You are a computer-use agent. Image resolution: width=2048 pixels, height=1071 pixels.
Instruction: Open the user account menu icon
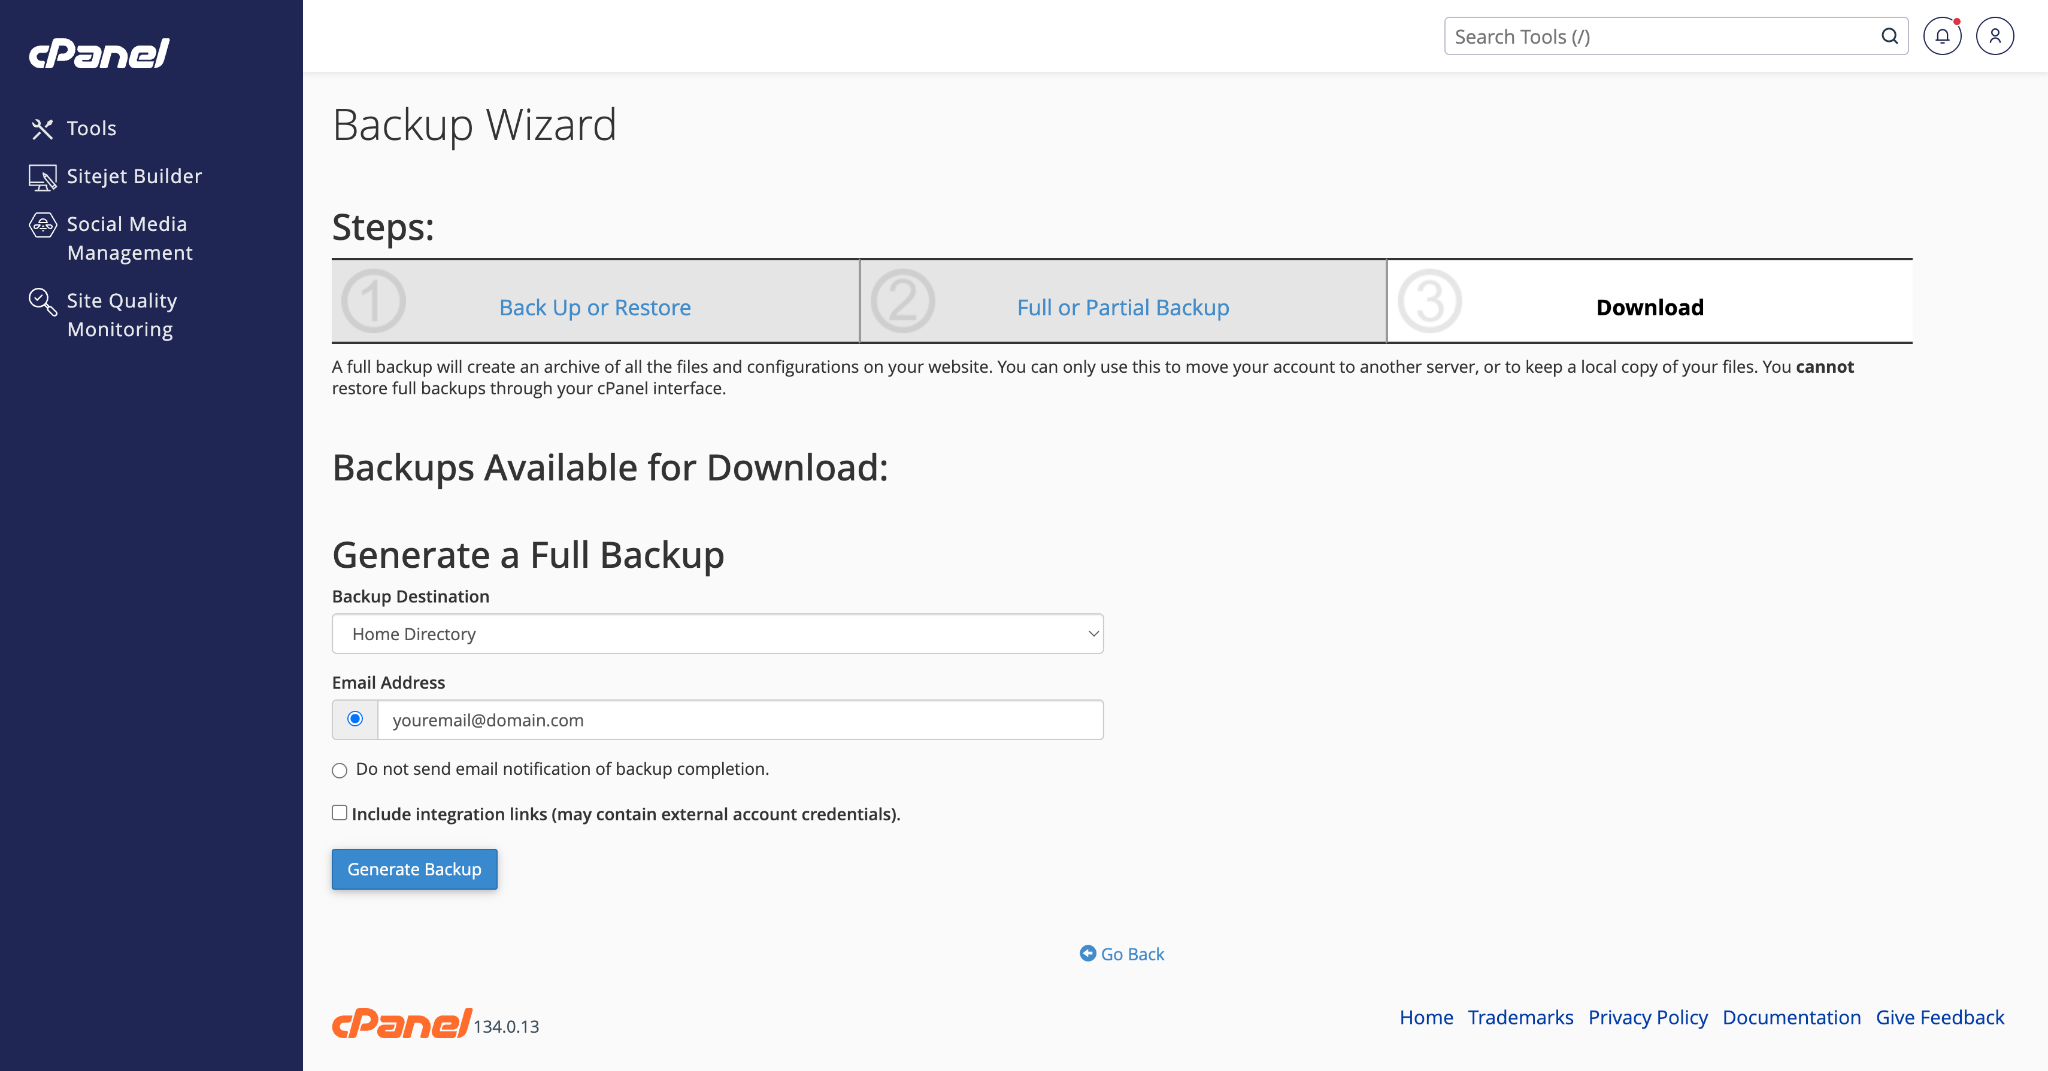pyautogui.click(x=1995, y=37)
